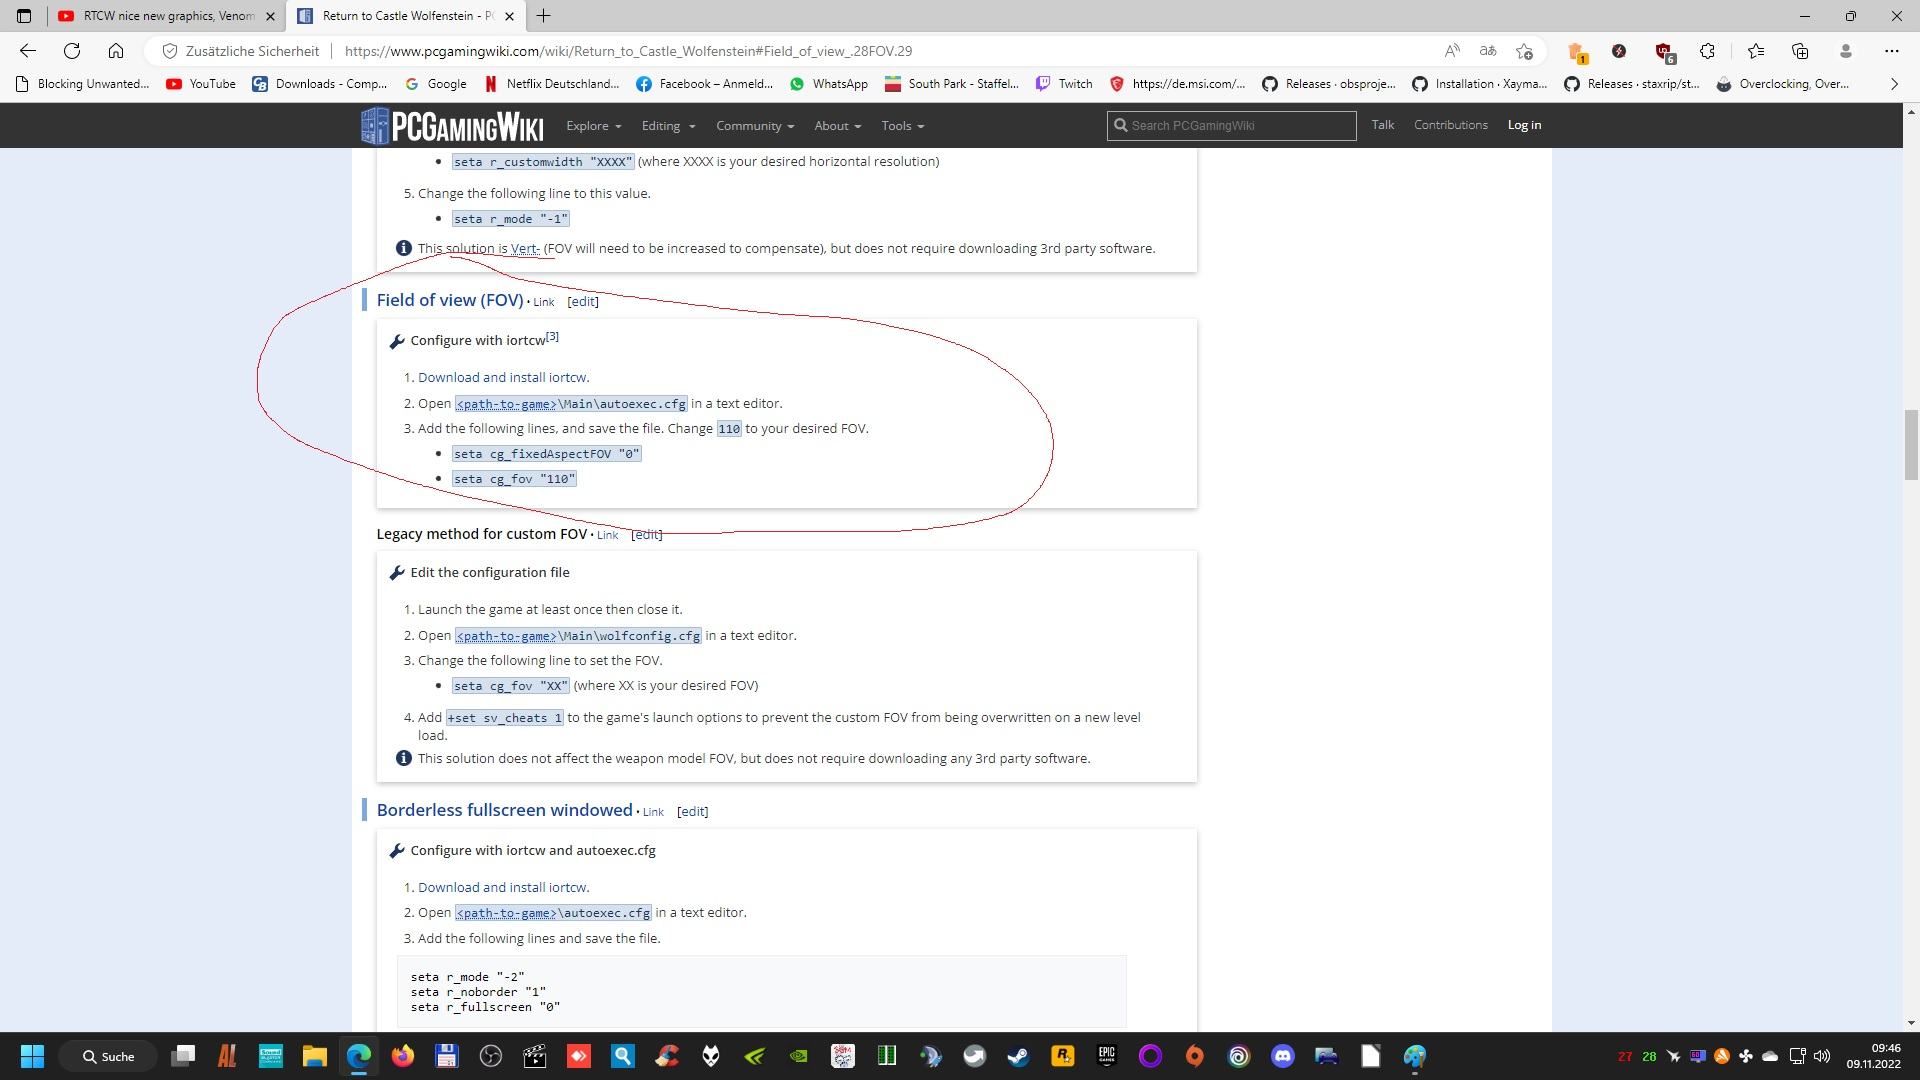Expand the About dropdown menu
Viewport: 1920px width, 1080px height.
(837, 126)
